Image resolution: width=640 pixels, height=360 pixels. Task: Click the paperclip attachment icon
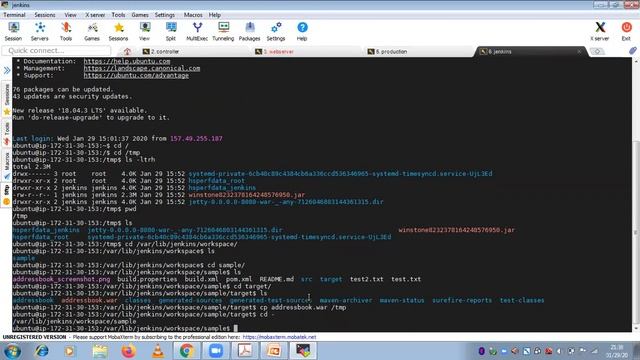(x=633, y=51)
